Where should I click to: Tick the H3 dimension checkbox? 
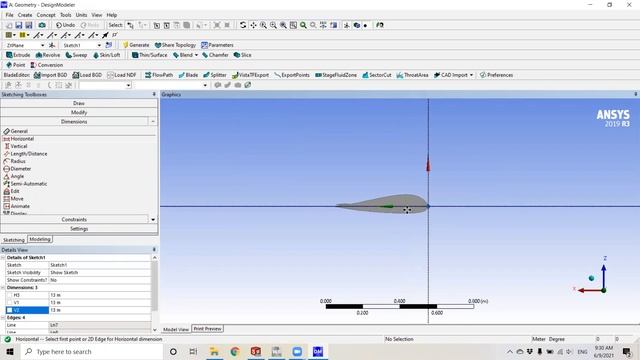click(x=10, y=295)
